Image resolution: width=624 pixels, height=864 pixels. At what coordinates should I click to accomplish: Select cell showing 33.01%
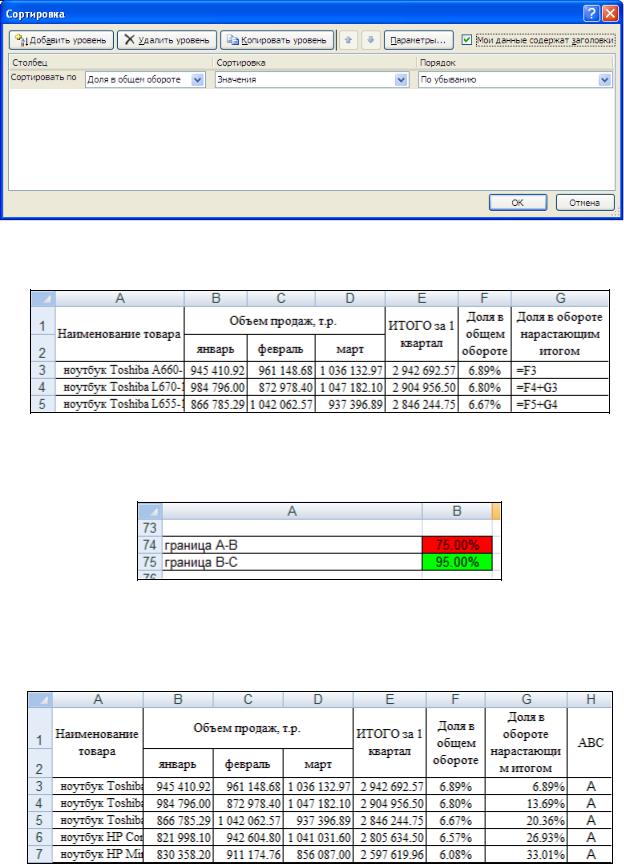pos(526,855)
